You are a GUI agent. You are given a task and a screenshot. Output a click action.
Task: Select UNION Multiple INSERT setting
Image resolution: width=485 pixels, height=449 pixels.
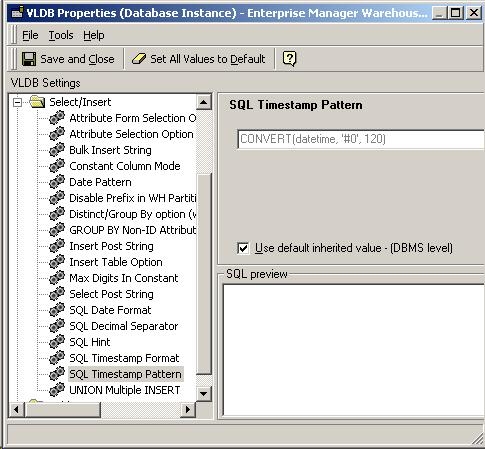coord(125,390)
